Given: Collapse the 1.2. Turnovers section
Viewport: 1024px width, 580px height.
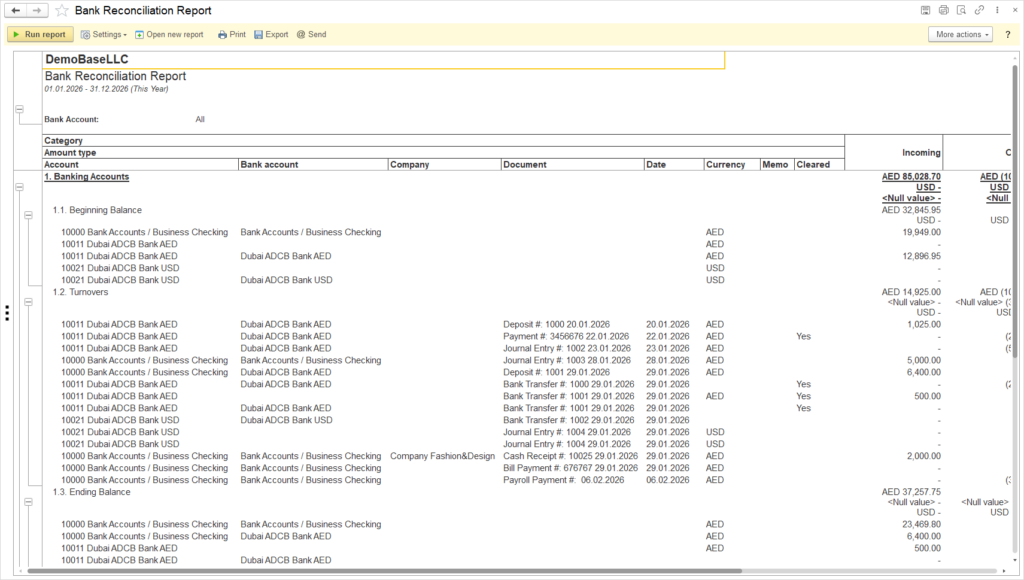Looking at the screenshot, I should pos(28,302).
